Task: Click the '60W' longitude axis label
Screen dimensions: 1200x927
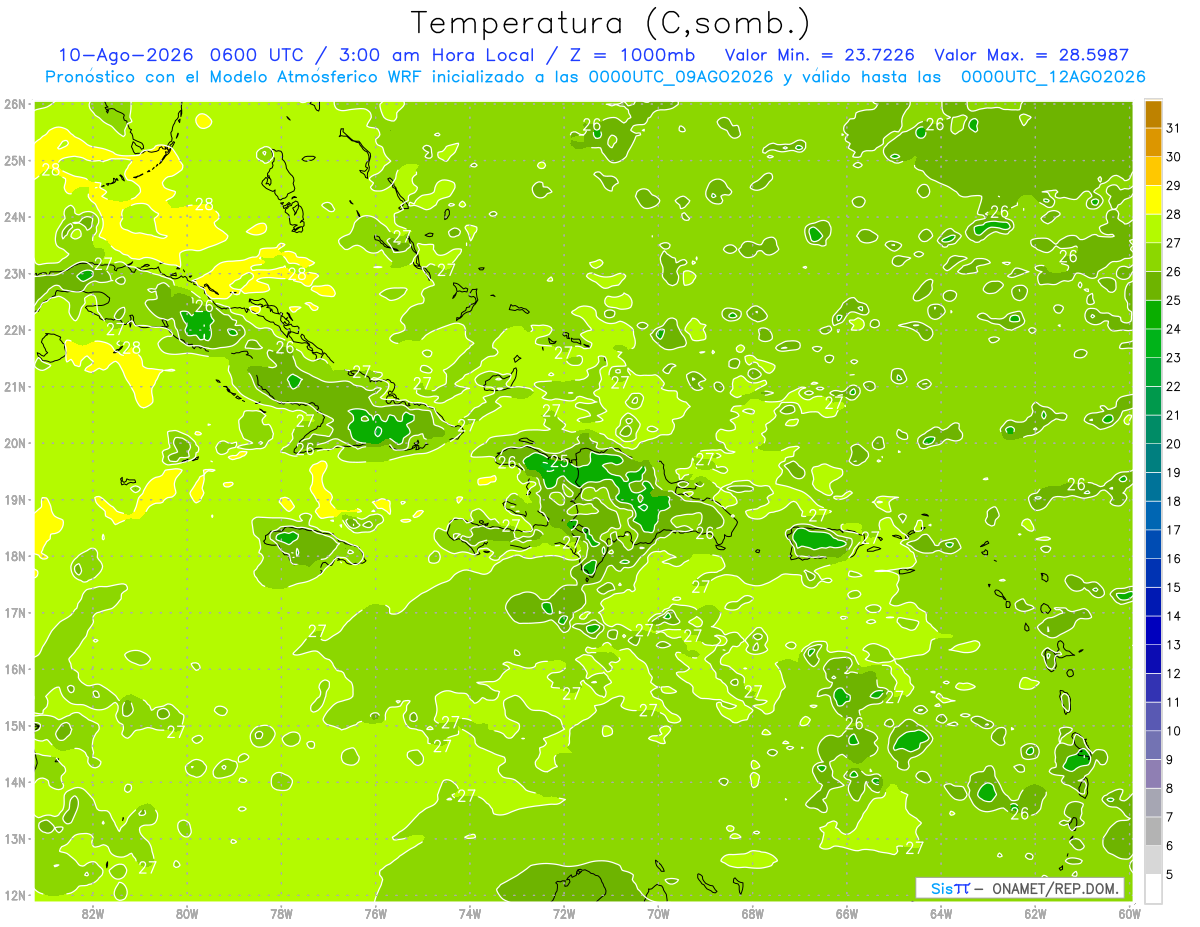Action: pyautogui.click(x=1130, y=914)
